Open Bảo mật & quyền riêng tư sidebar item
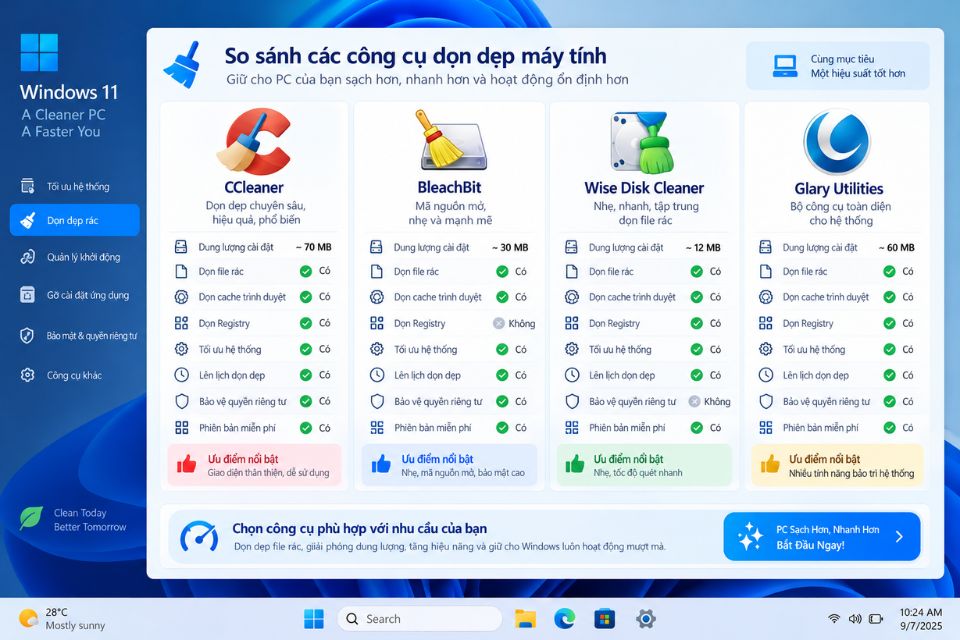The height and width of the screenshot is (640, 960). pos(75,336)
